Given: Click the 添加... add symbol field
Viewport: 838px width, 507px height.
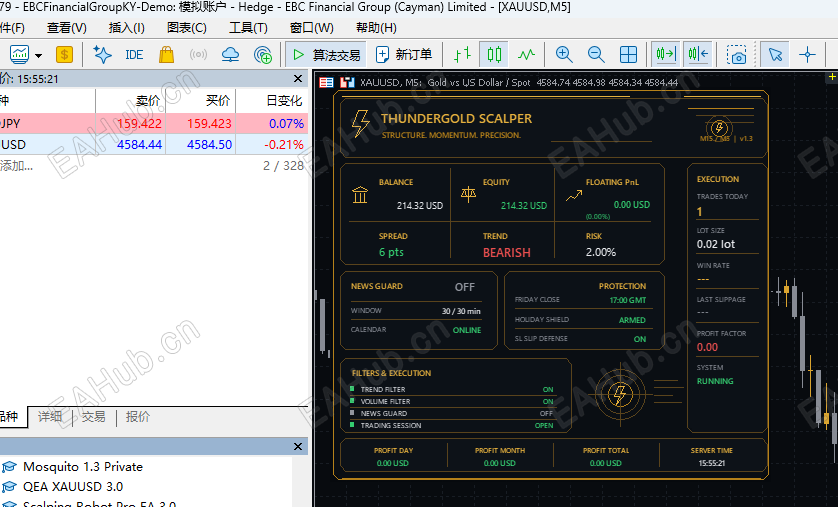Looking at the screenshot, I should pos(17,166).
